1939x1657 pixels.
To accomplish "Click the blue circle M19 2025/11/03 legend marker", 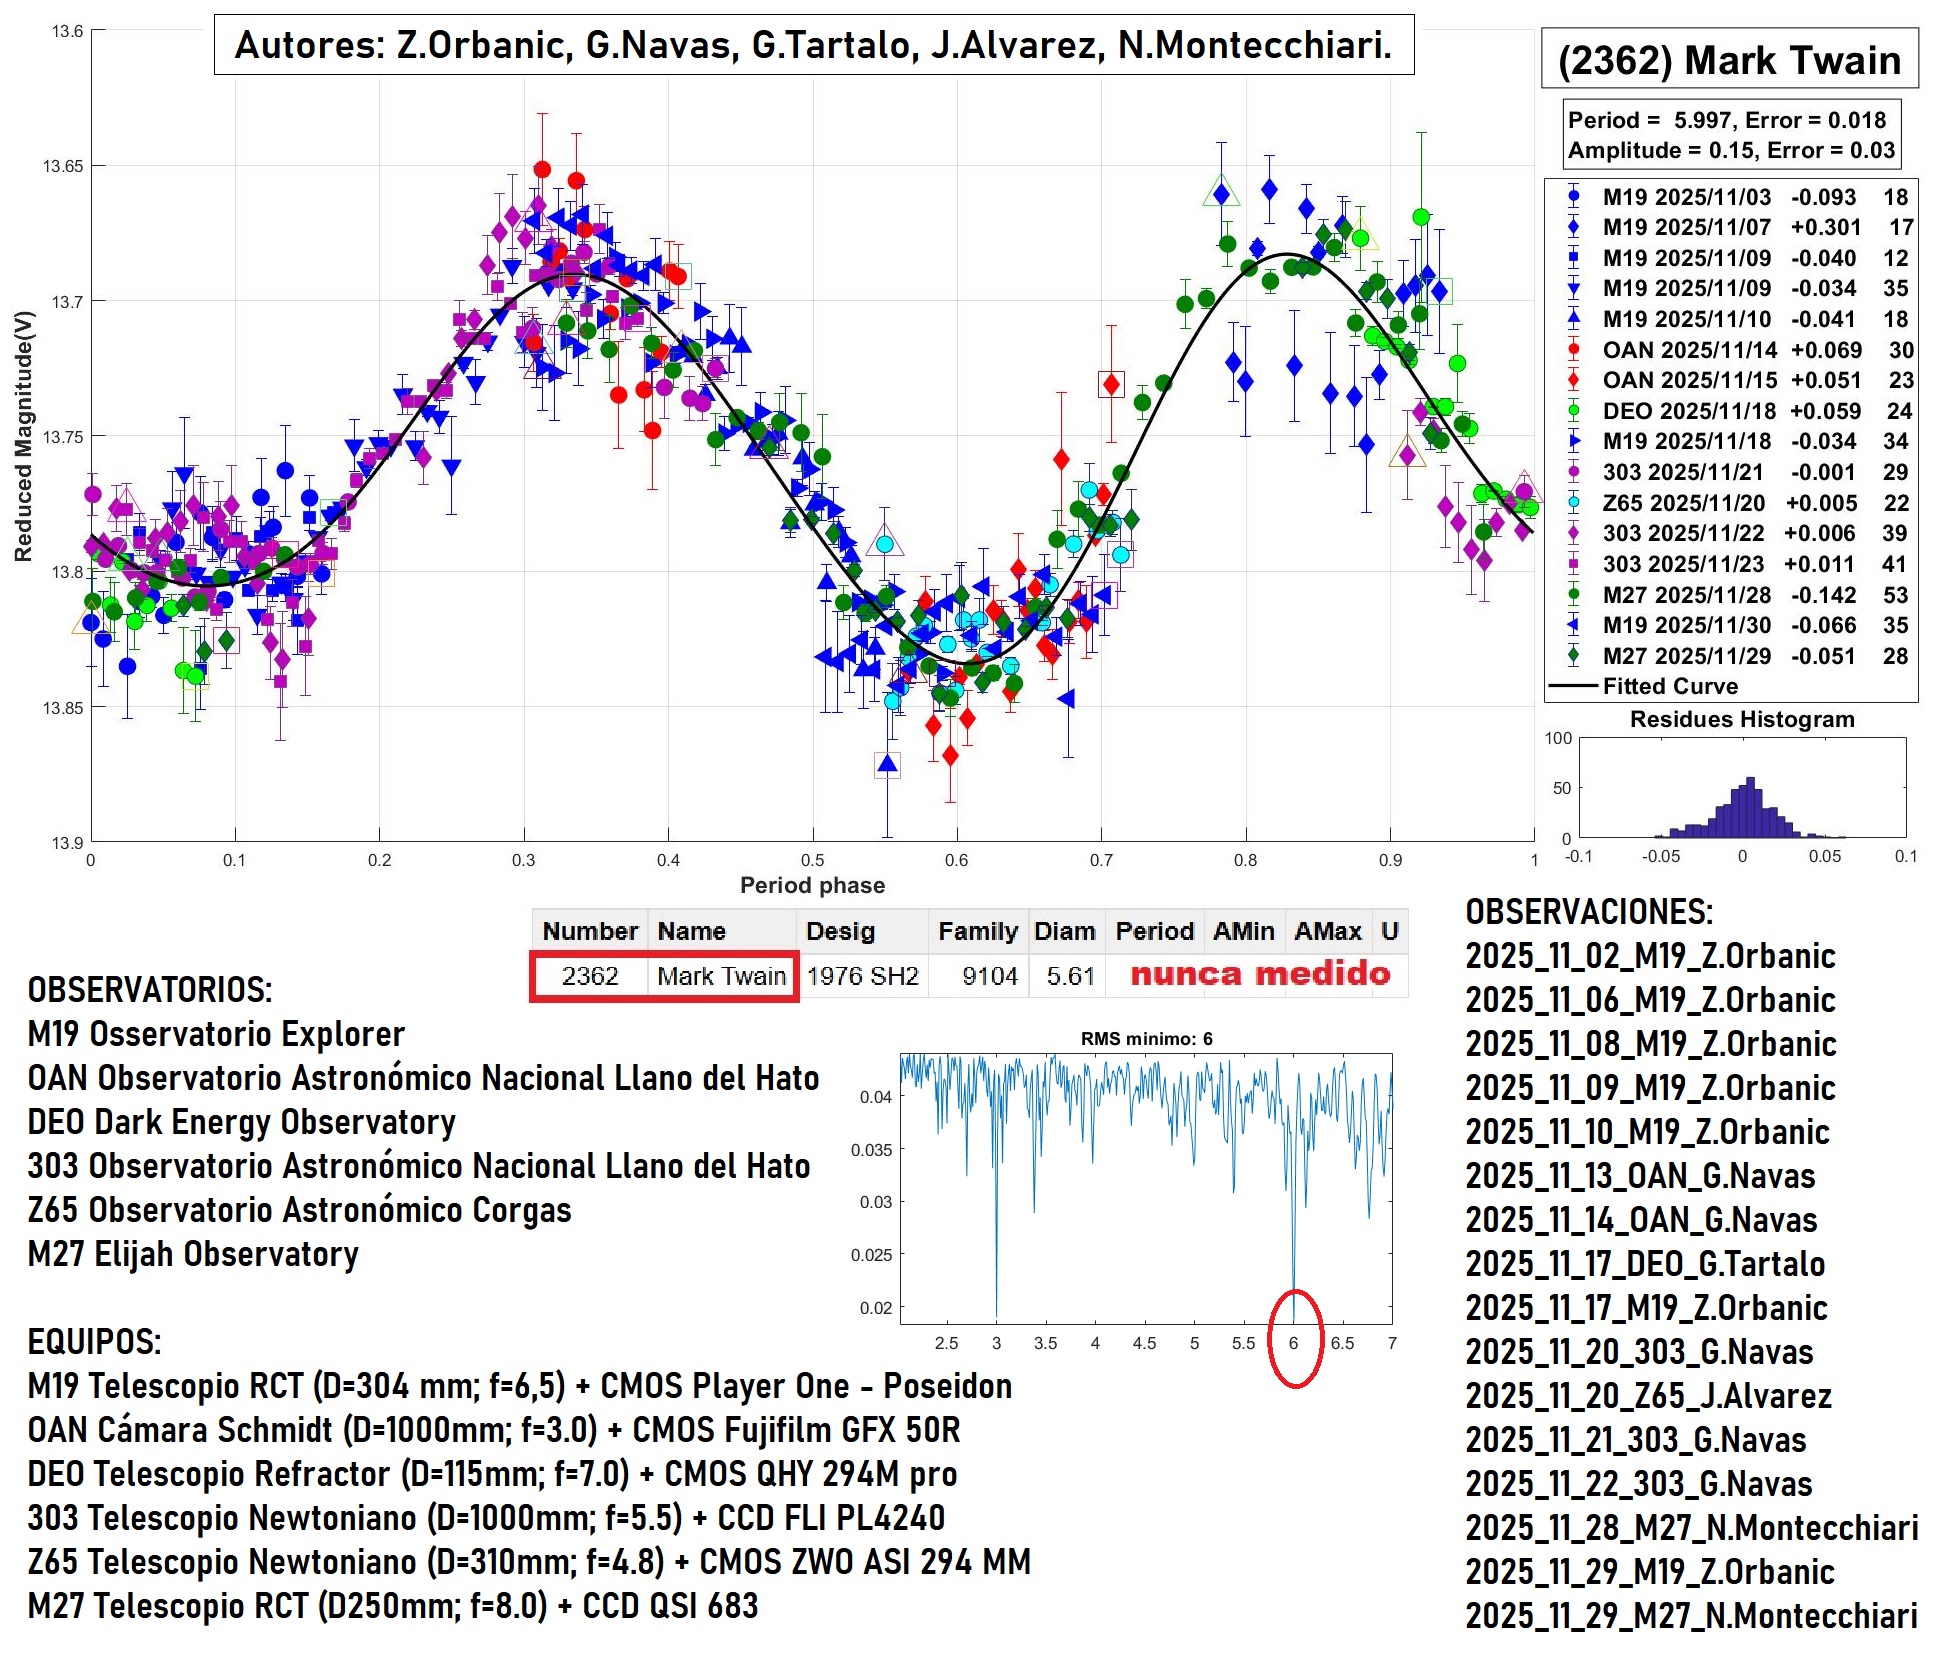I will click(x=1573, y=197).
